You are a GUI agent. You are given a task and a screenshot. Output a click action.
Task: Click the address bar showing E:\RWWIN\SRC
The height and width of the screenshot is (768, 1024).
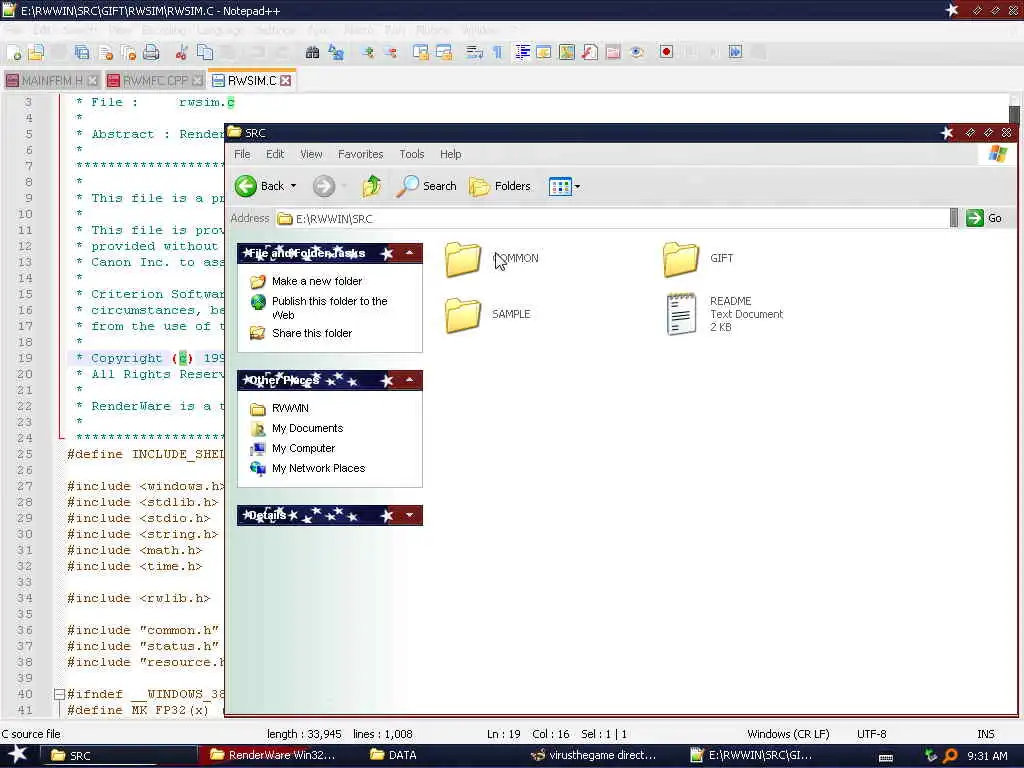click(613, 219)
